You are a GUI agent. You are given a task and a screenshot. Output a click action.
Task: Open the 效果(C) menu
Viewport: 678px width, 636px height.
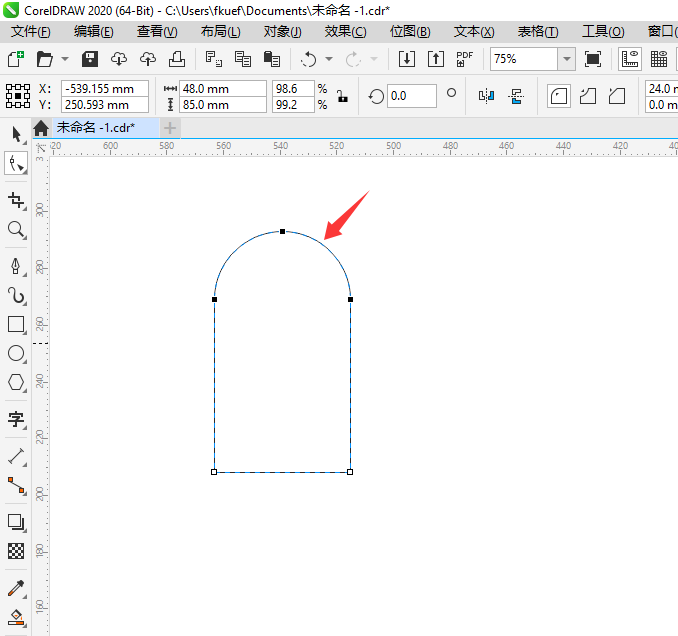[345, 32]
